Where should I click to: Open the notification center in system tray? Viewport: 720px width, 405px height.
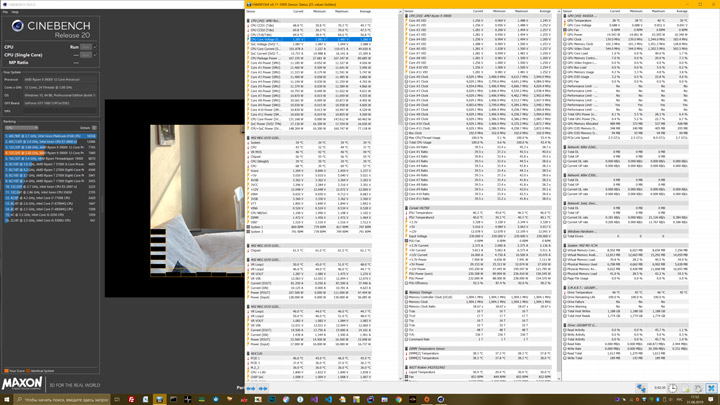pos(711,399)
